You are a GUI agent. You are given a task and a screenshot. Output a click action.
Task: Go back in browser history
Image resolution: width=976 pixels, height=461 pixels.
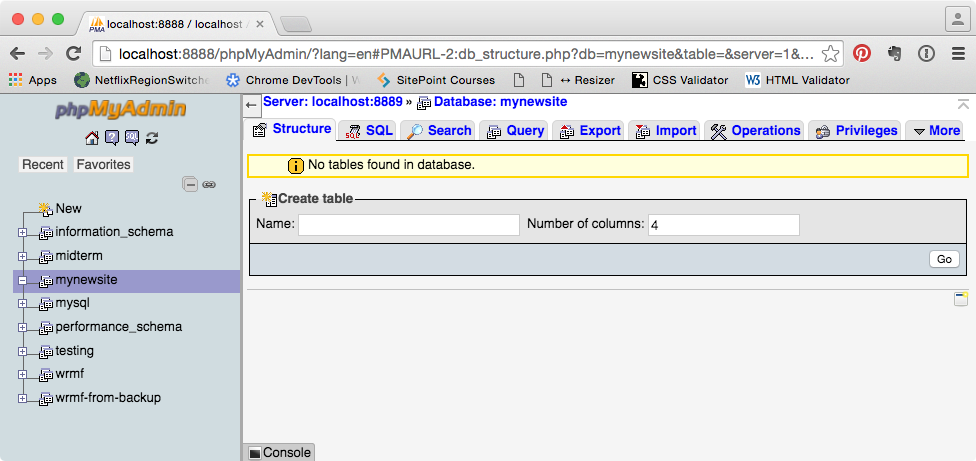tap(17, 54)
